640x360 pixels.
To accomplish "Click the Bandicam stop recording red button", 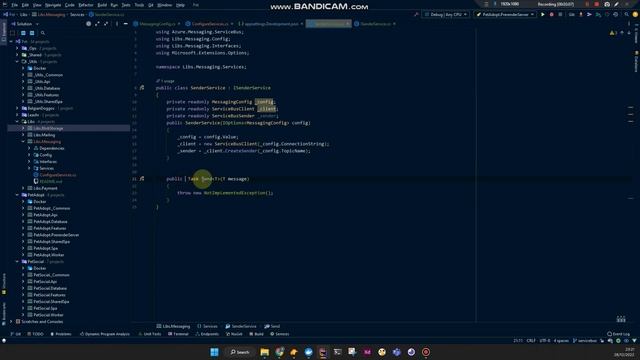I will pos(596,4).
